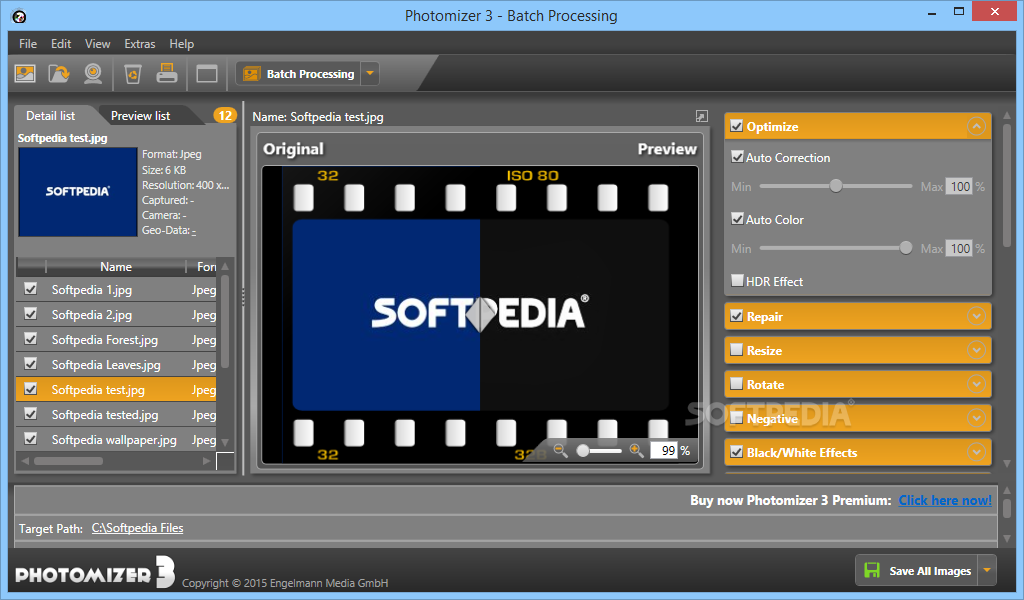Image resolution: width=1024 pixels, height=600 pixels.
Task: Click the Auto Correction Max percentage field
Action: click(959, 186)
